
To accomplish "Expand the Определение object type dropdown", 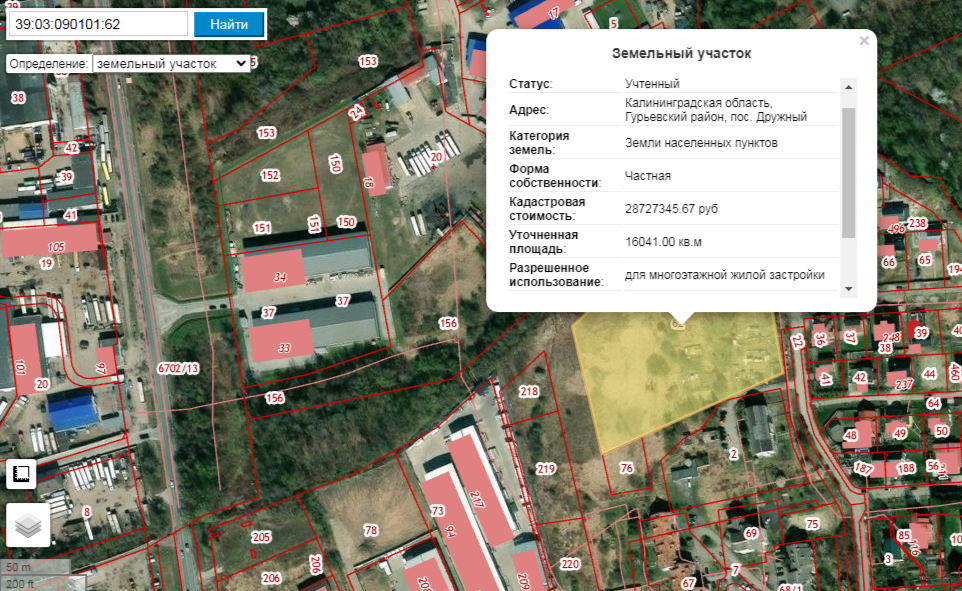I will (x=171, y=63).
